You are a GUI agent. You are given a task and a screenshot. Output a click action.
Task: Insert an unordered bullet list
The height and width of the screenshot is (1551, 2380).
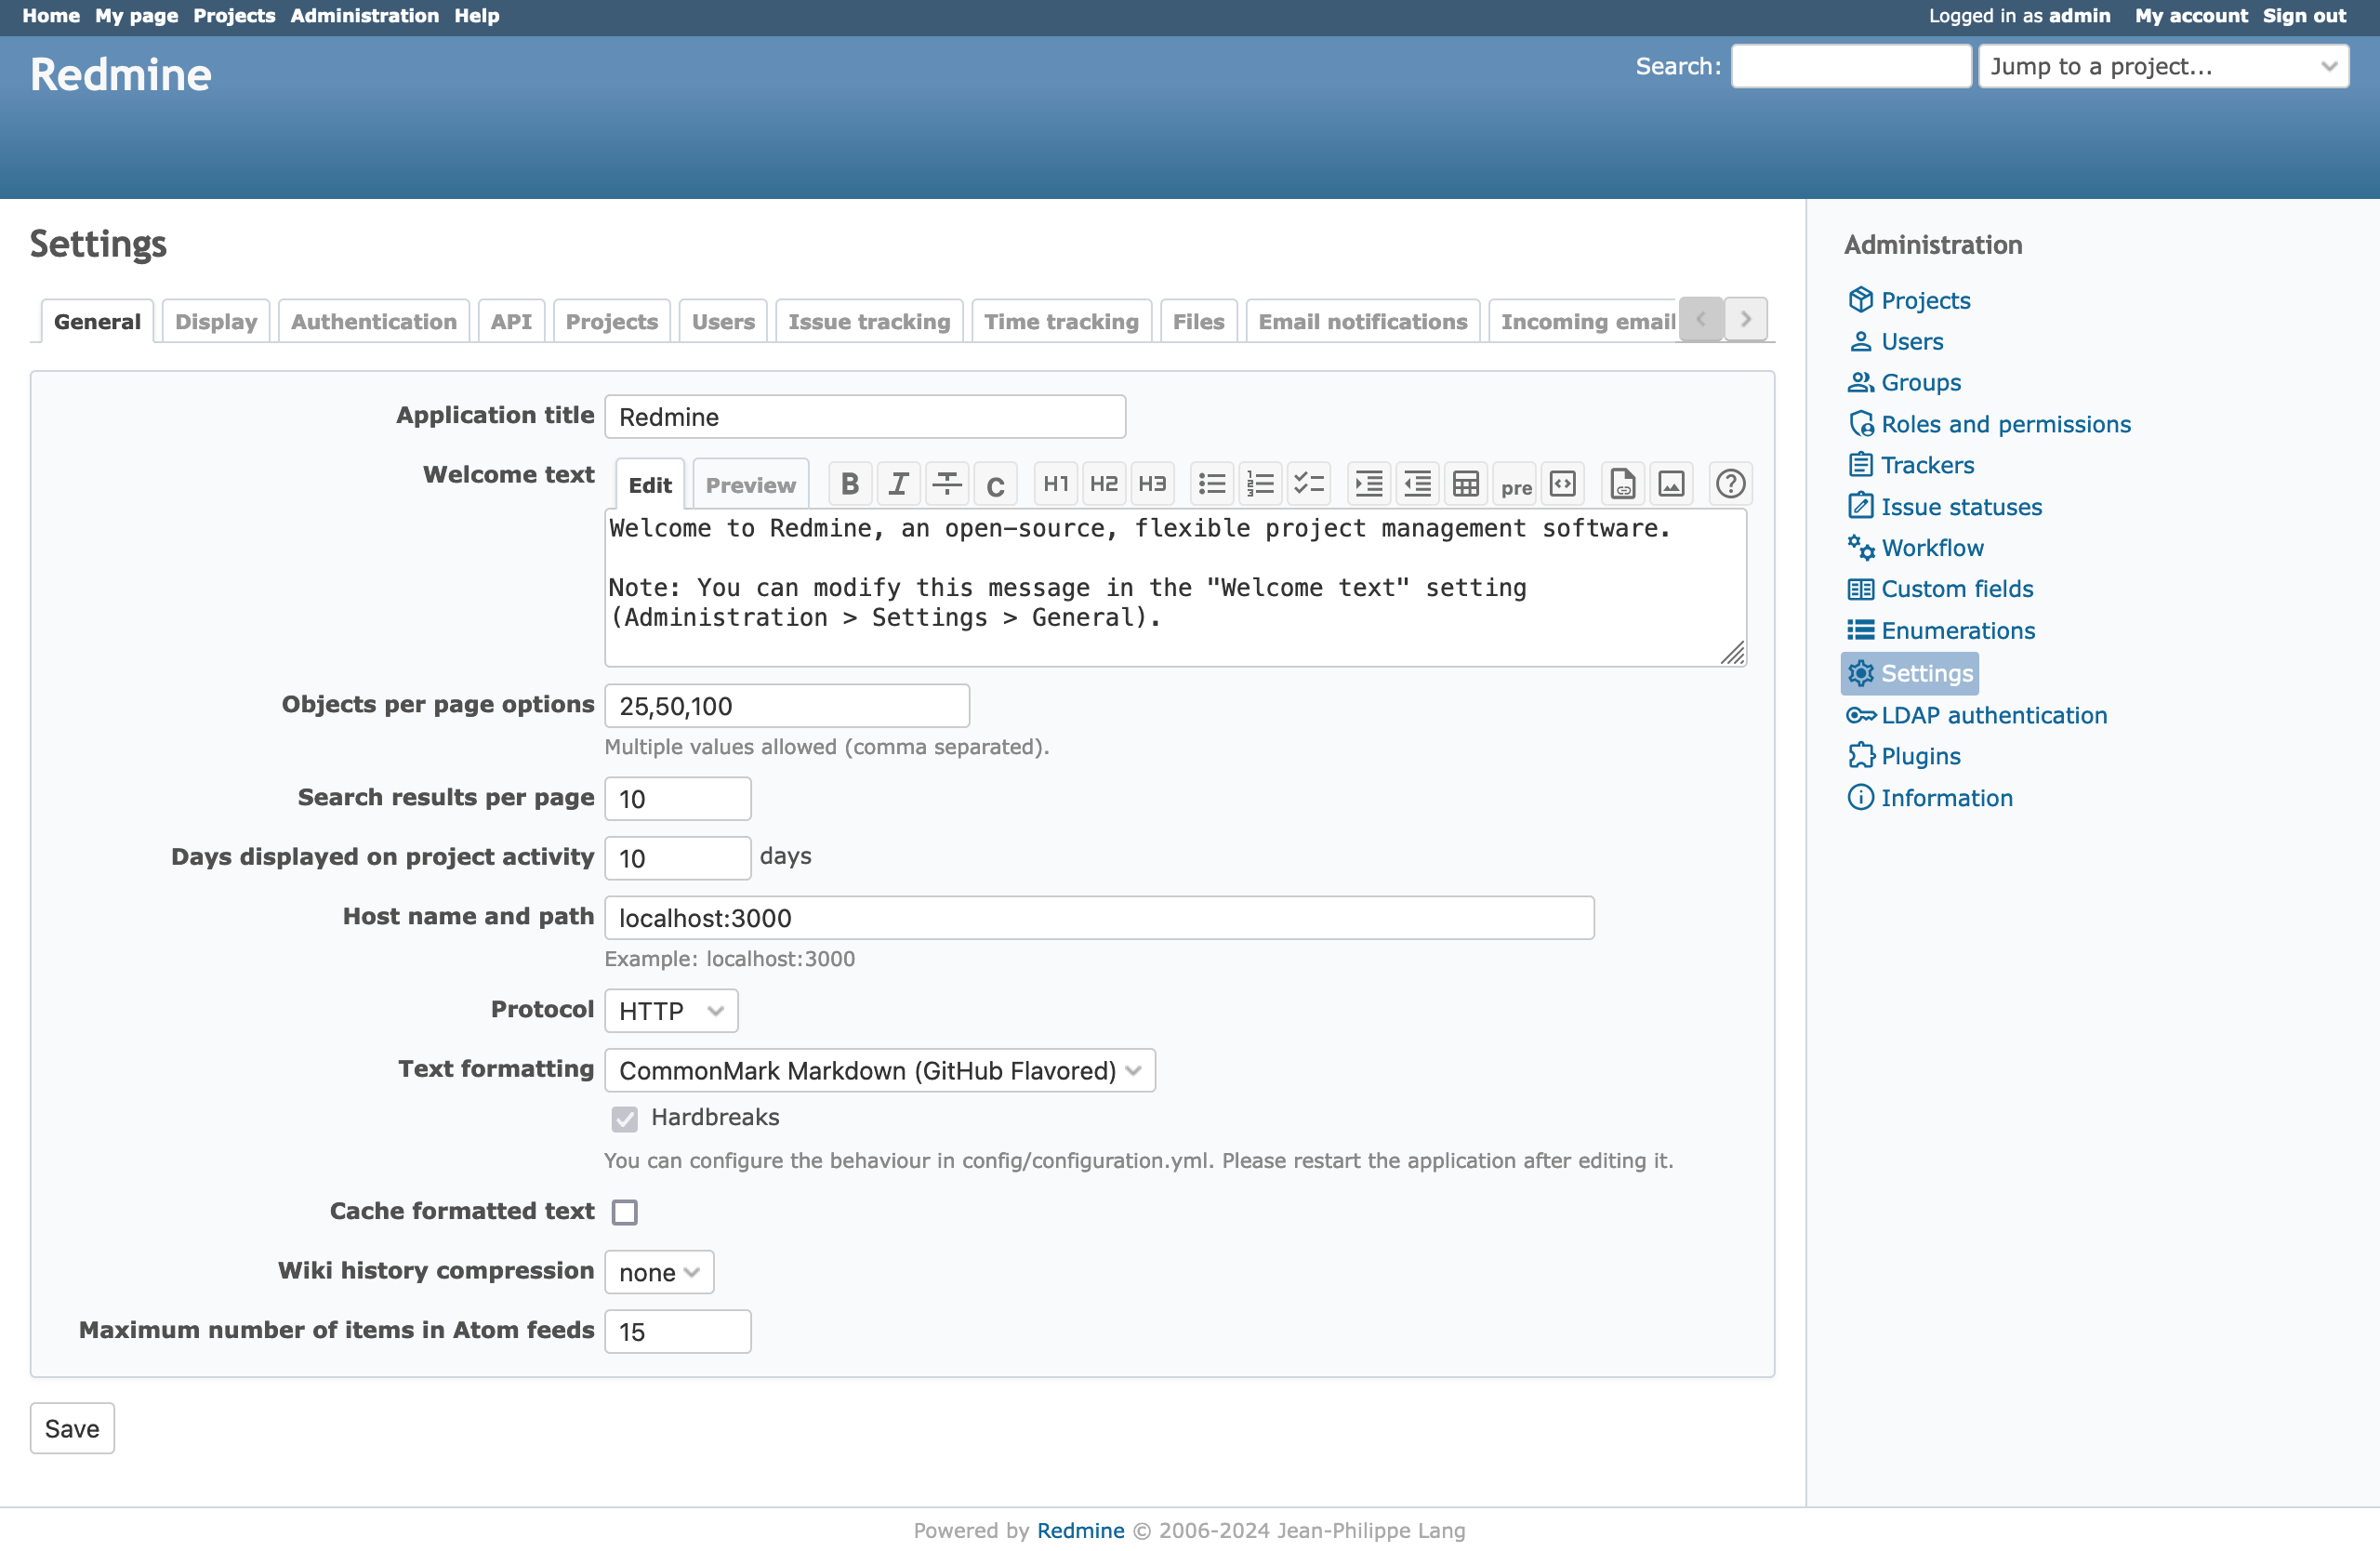tap(1212, 485)
